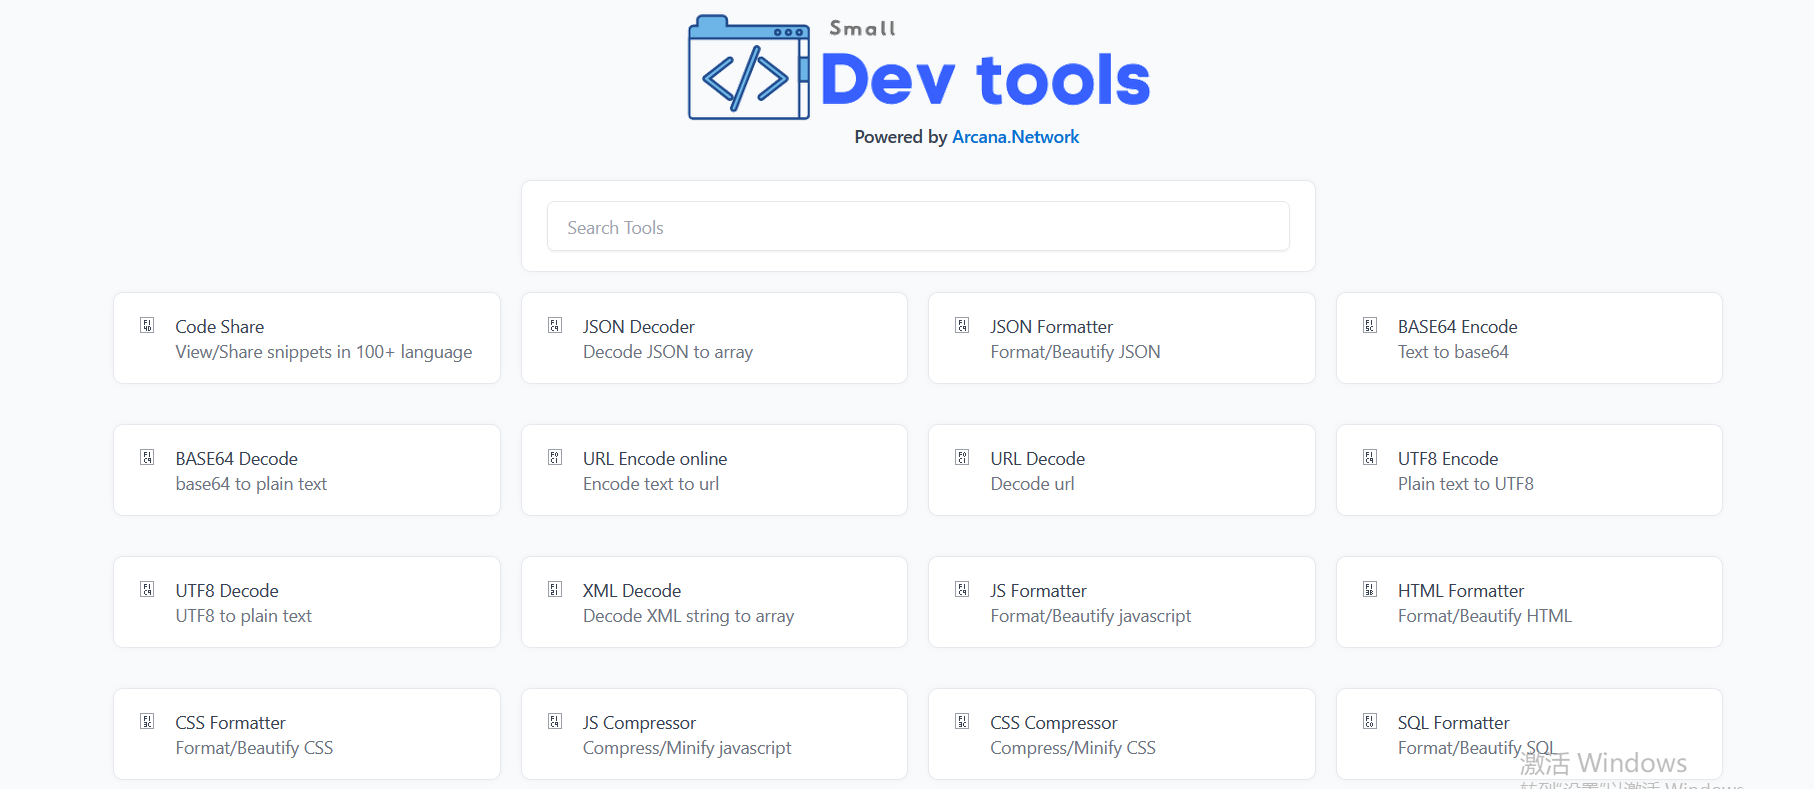Click 'Plain text to UTF8' description
This screenshot has width=1814, height=789.
[x=1465, y=484]
